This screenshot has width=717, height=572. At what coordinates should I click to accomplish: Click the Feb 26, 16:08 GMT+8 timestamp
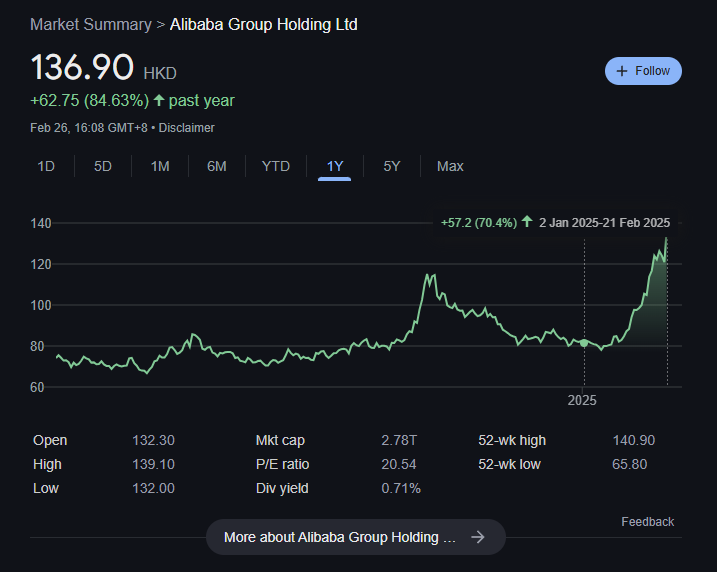(x=89, y=128)
